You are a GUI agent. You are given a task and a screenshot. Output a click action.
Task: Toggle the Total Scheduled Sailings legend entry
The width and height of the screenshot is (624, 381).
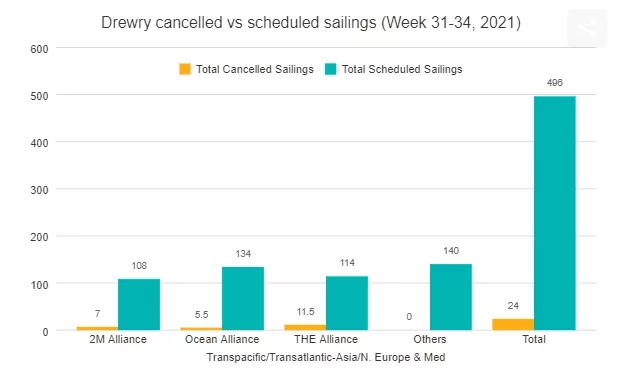pyautogui.click(x=394, y=69)
